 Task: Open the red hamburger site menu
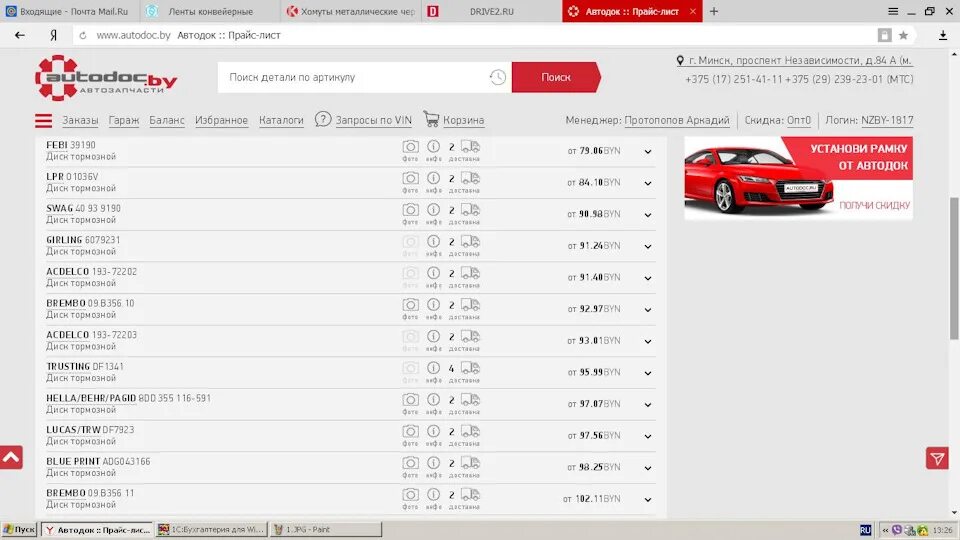point(43,121)
